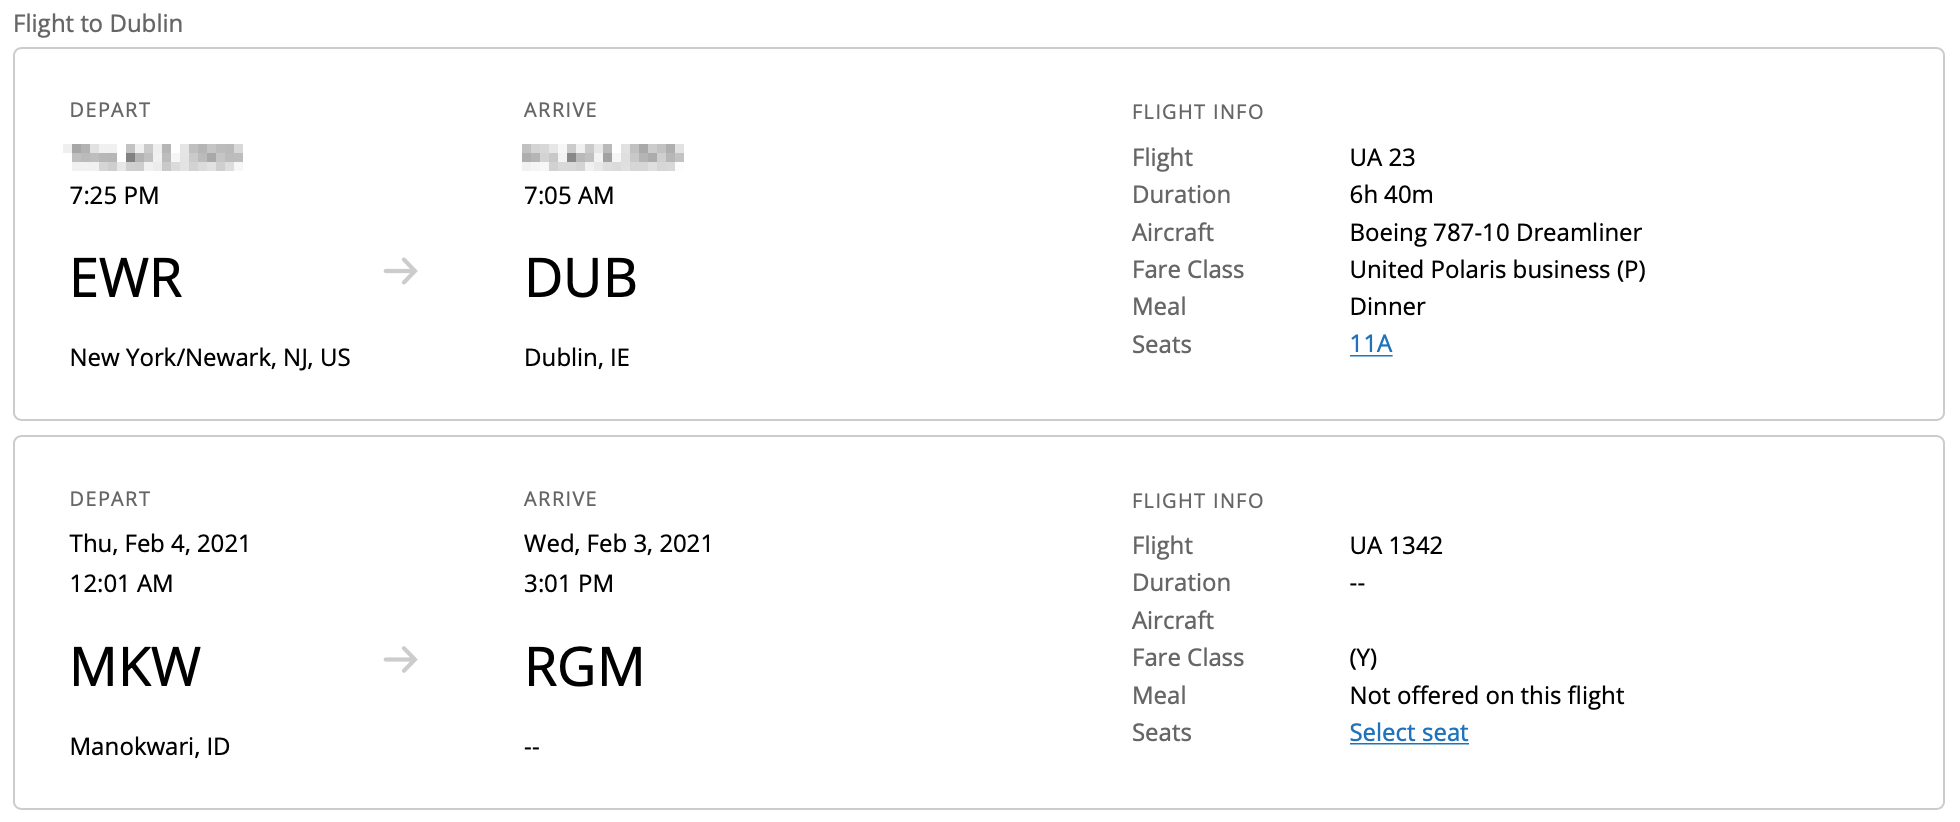The width and height of the screenshot is (1960, 822).
Task: Click the MKW airport code
Action: [x=135, y=667]
